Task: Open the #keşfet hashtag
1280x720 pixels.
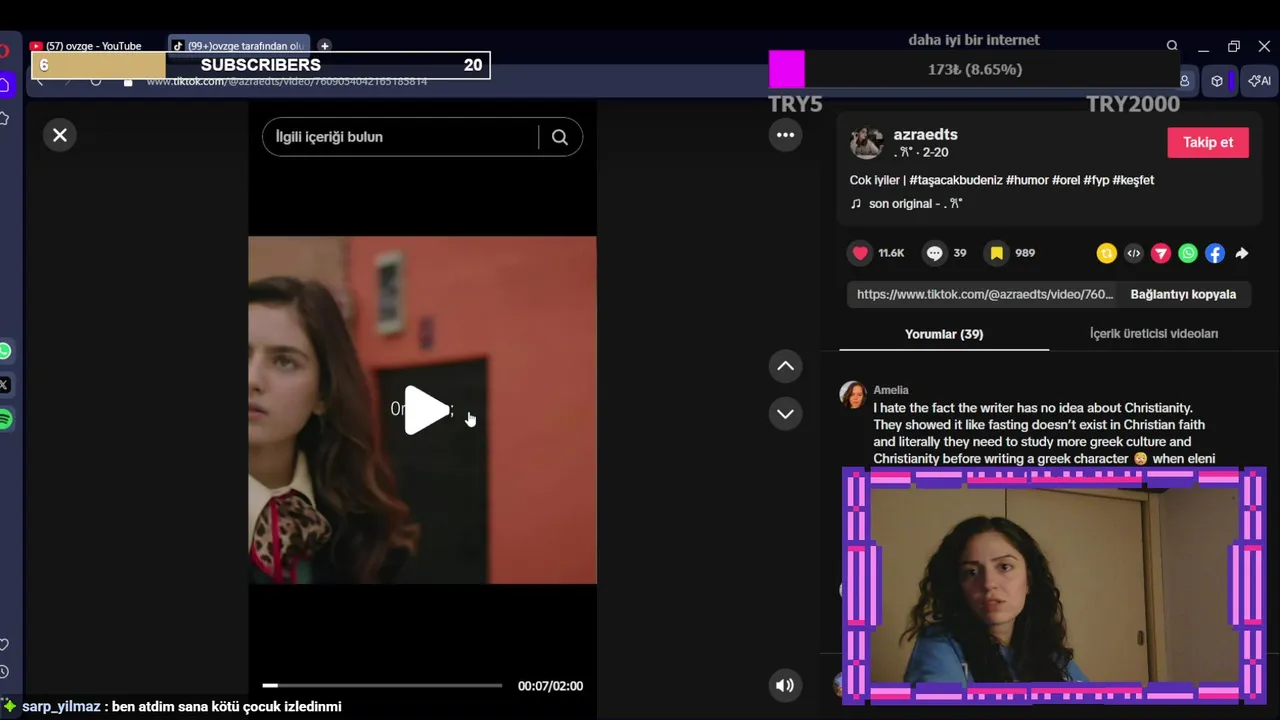Action: click(x=1133, y=180)
